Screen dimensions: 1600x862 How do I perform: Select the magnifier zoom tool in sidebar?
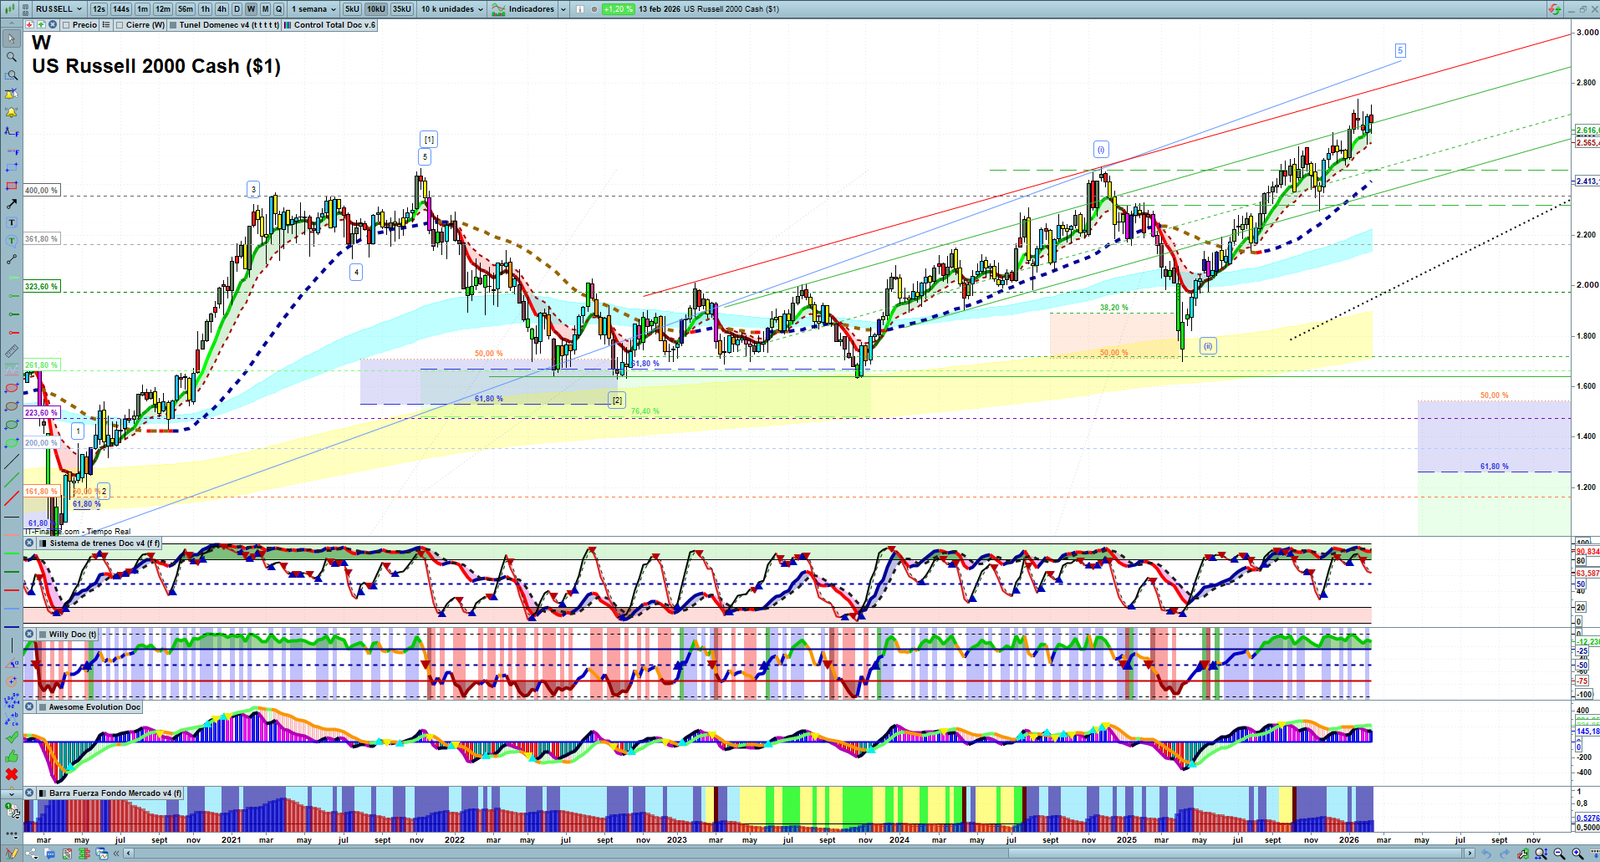12,57
